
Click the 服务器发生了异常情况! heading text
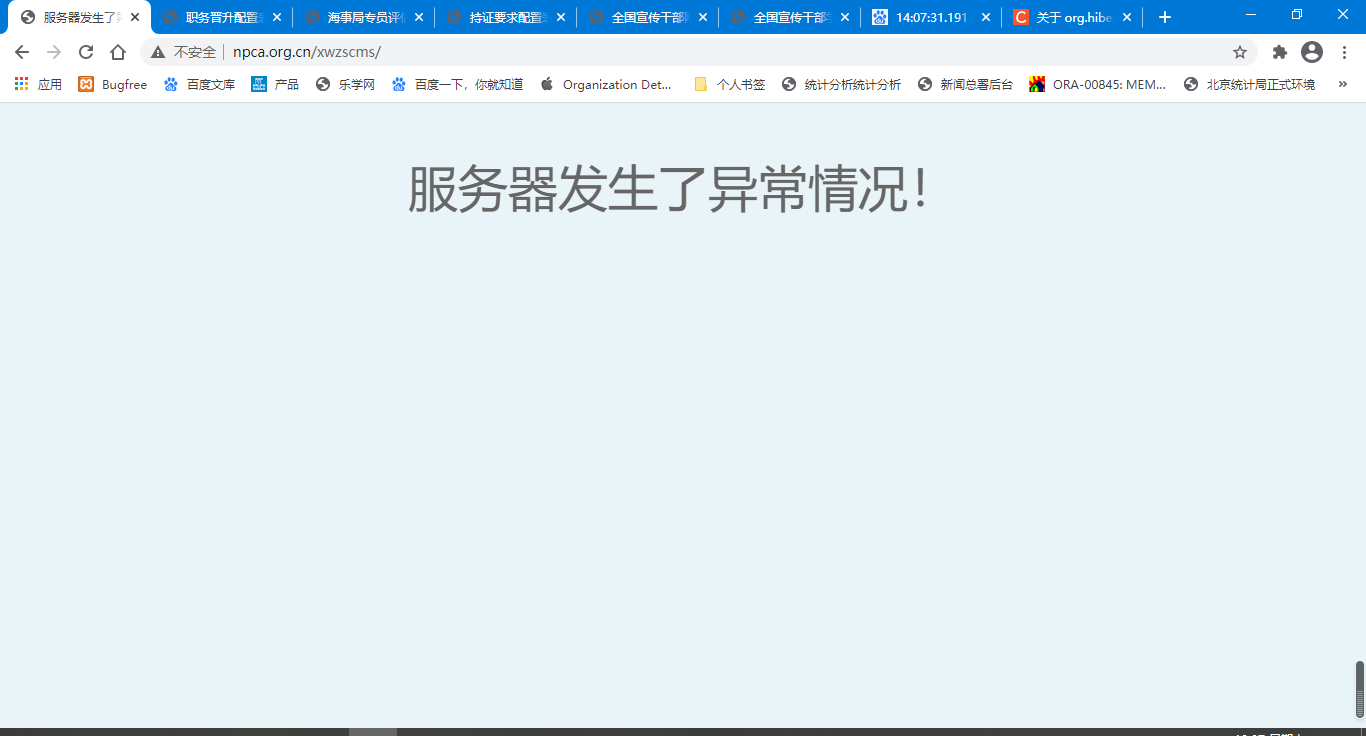pos(668,189)
